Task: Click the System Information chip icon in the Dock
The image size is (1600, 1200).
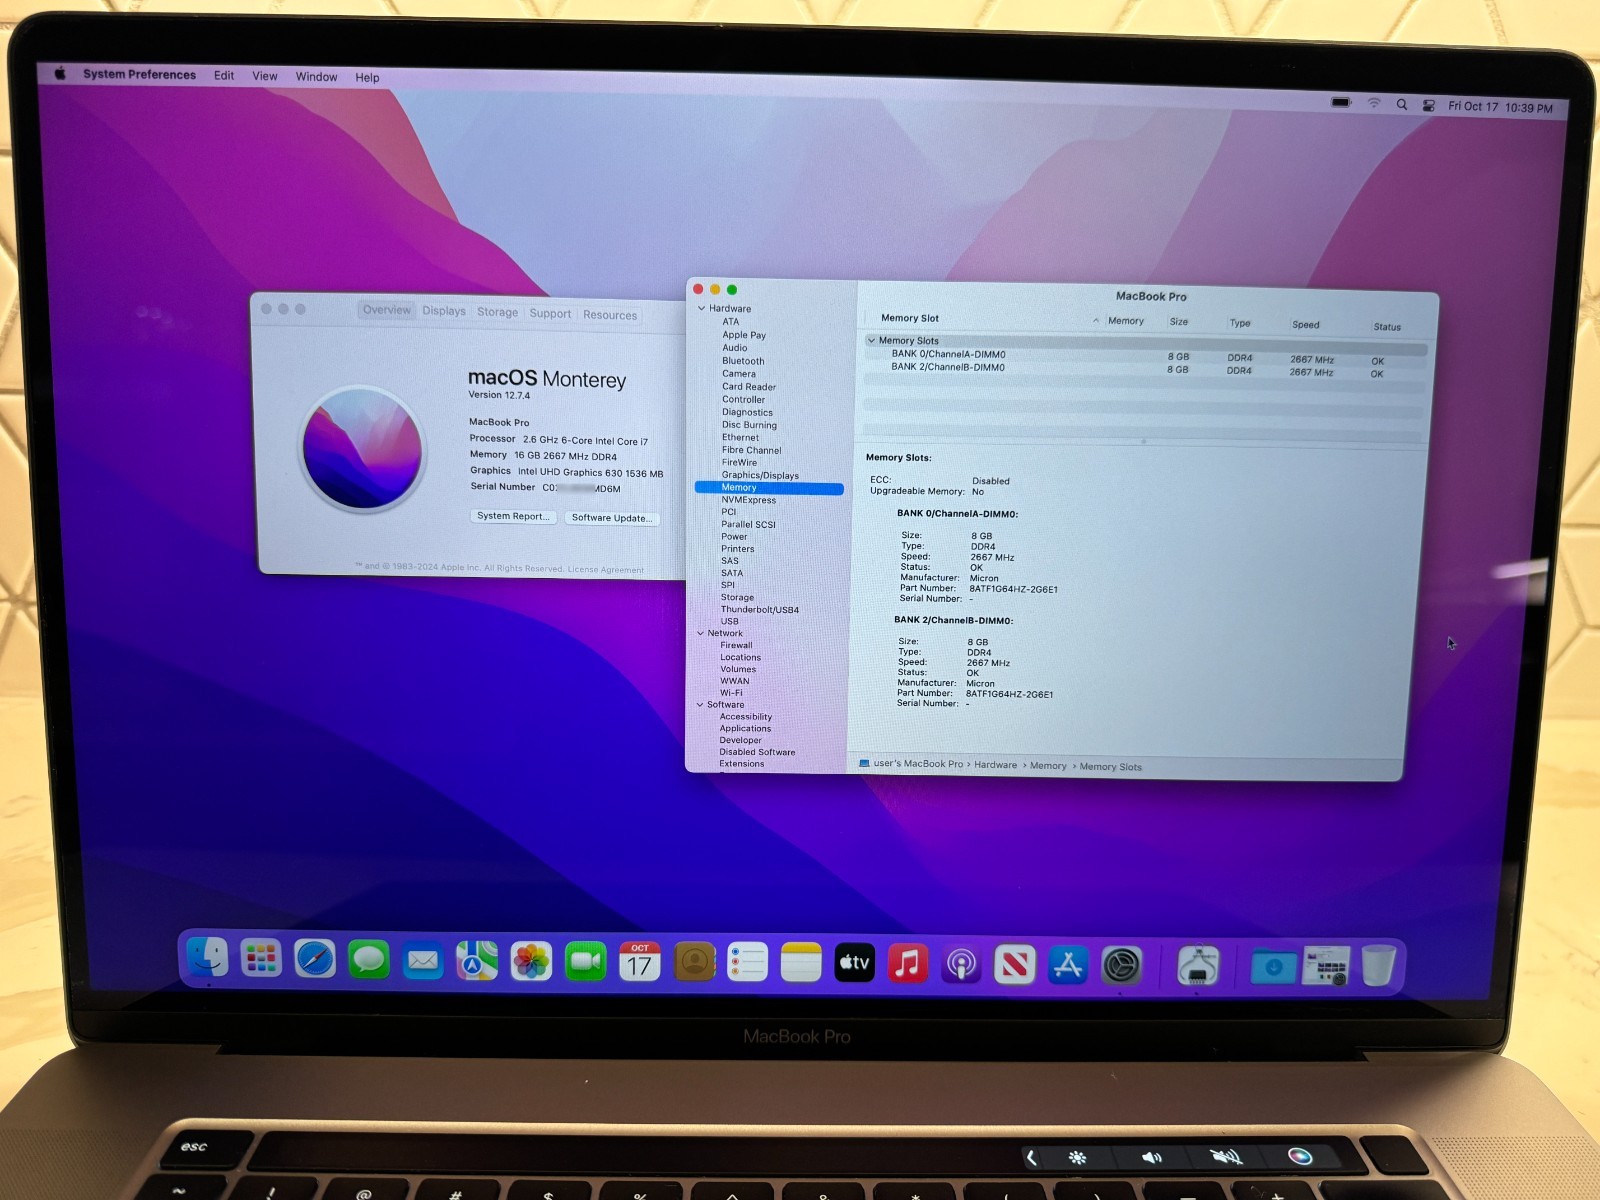Action: [x=1197, y=967]
